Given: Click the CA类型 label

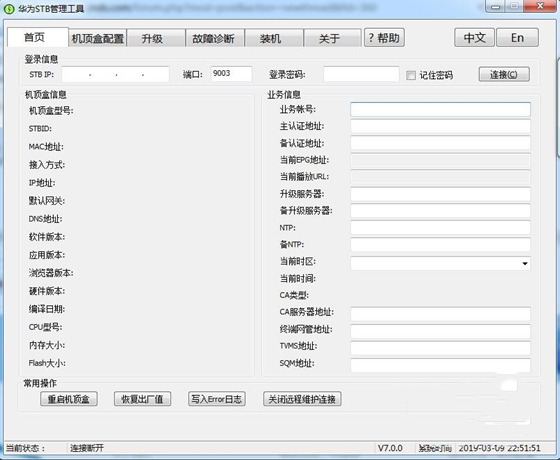Looking at the screenshot, I should click(x=294, y=295).
